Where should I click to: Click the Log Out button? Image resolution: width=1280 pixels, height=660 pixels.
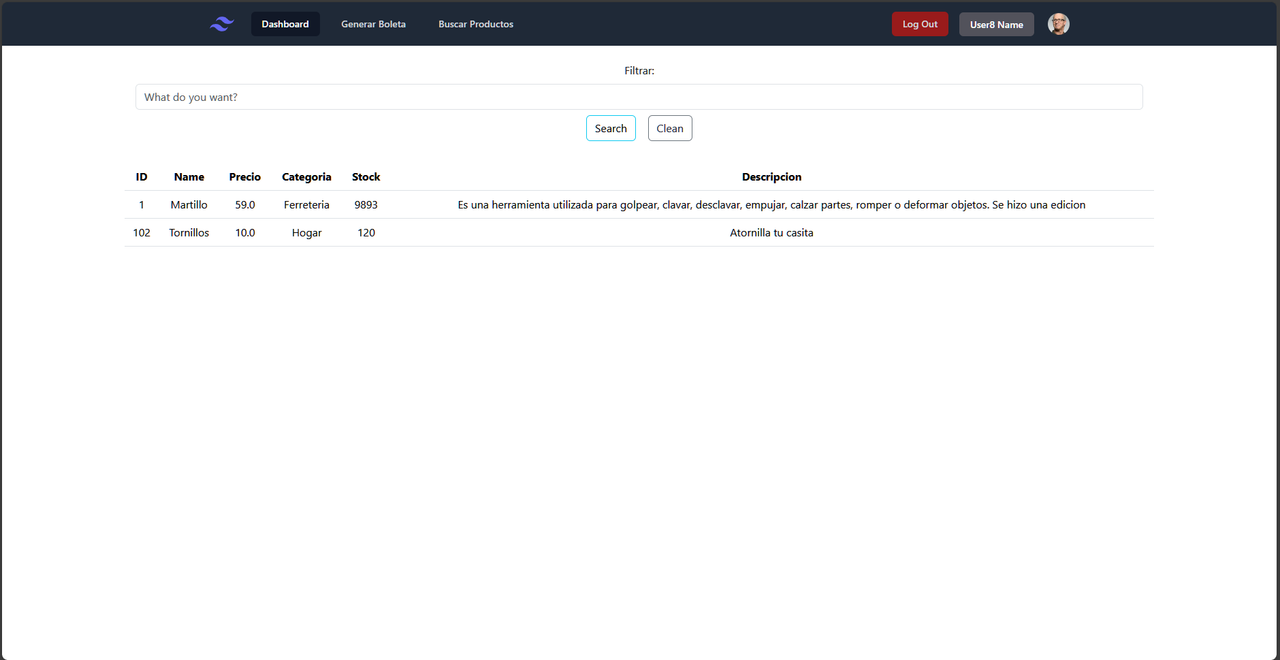[x=919, y=23]
